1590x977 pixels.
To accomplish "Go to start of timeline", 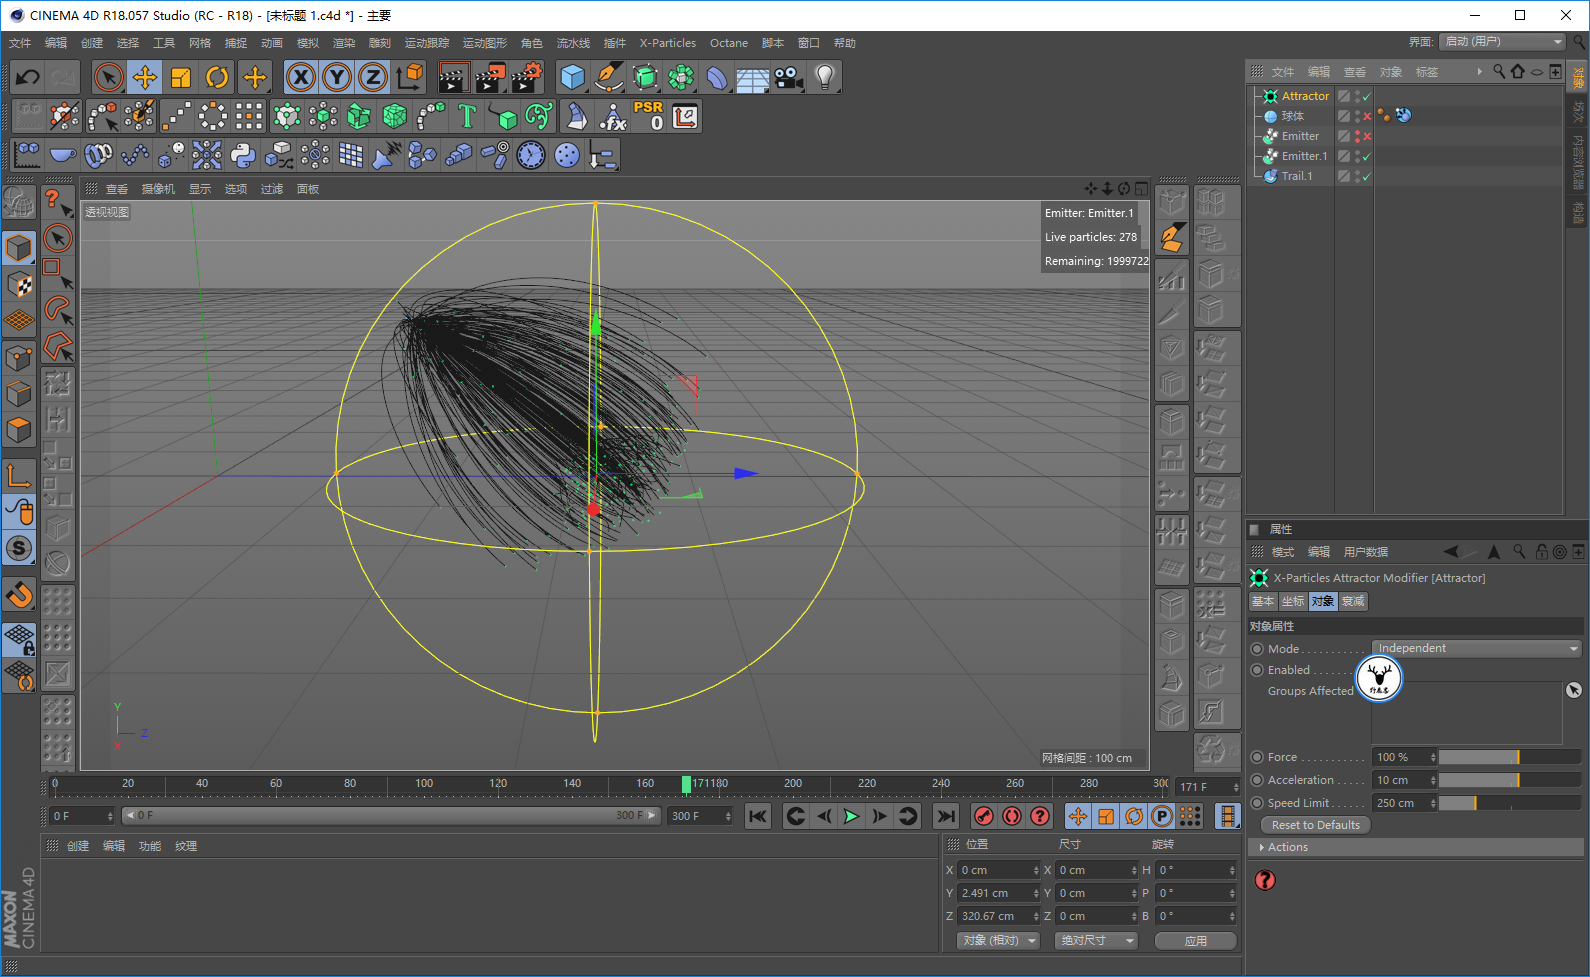I will coord(758,816).
